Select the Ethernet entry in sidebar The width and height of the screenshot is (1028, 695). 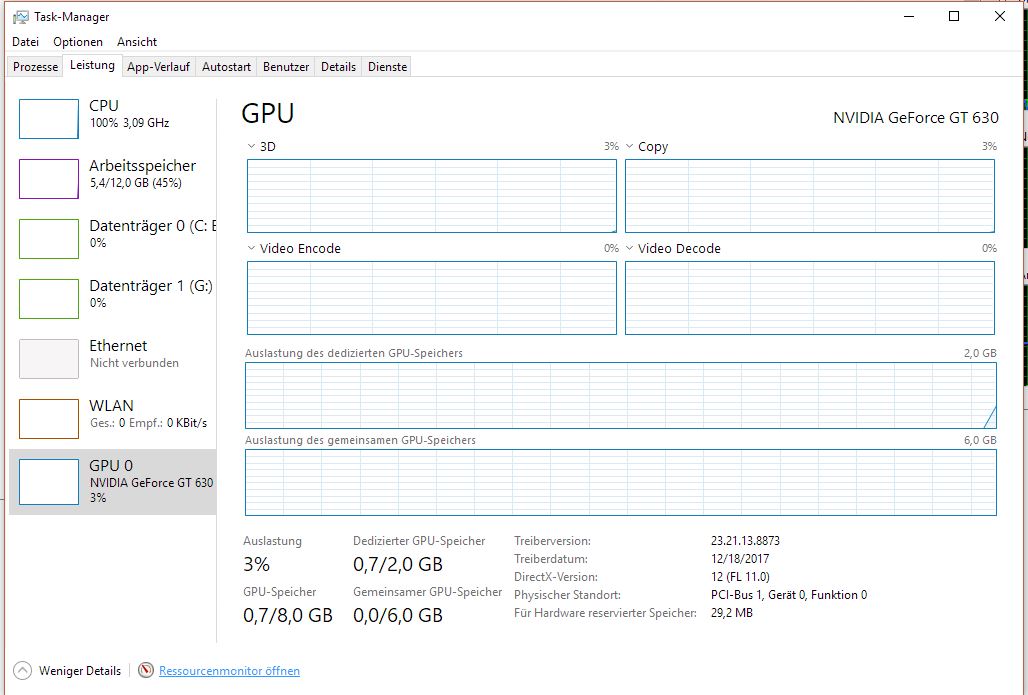pos(113,358)
